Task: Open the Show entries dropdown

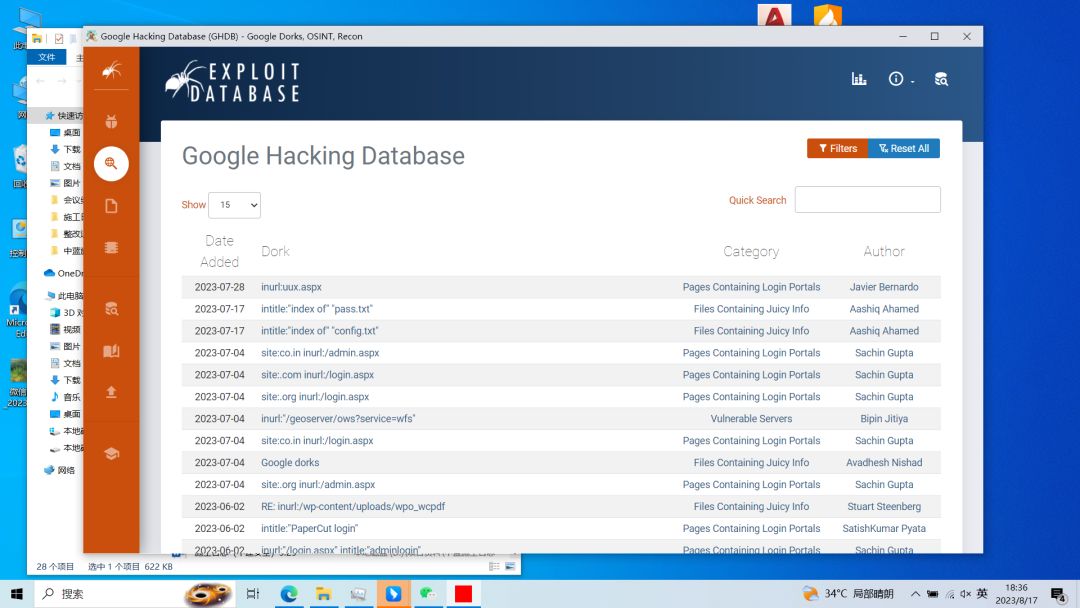Action: point(234,205)
